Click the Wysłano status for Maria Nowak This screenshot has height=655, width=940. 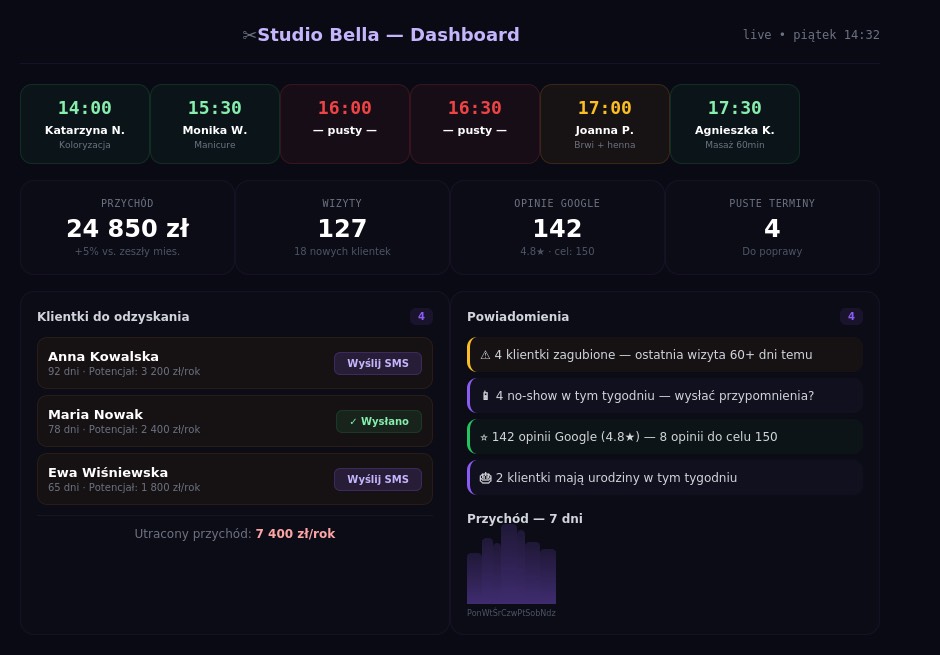pos(378,421)
